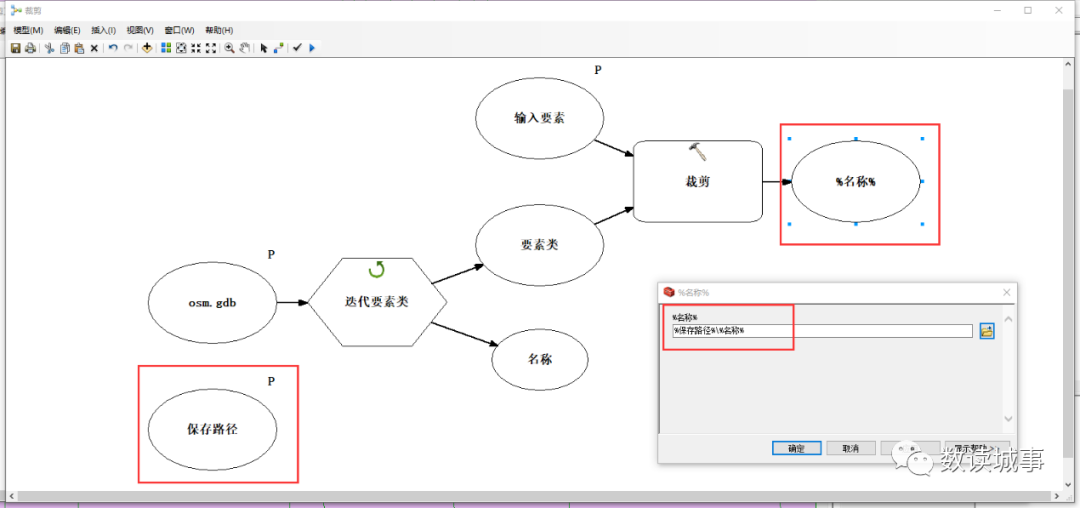Viewport: 1080px width, 508px height.
Task: Select the 迭代要素类 iterator hexagon
Action: 377,301
